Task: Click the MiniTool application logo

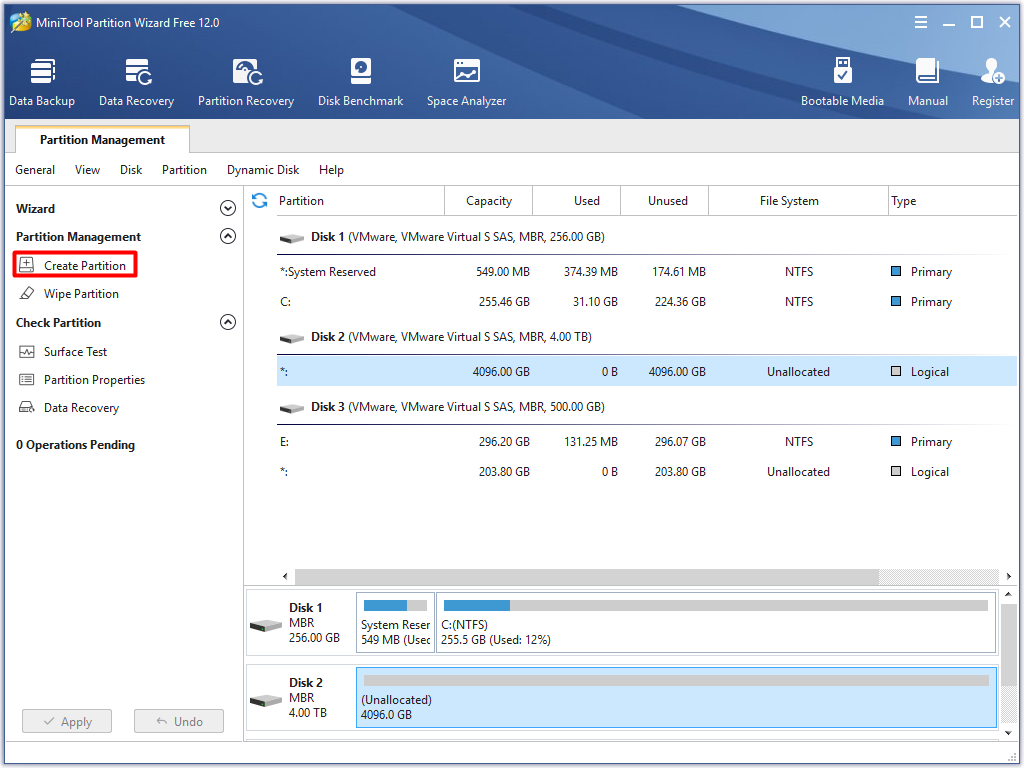Action: 20,22
